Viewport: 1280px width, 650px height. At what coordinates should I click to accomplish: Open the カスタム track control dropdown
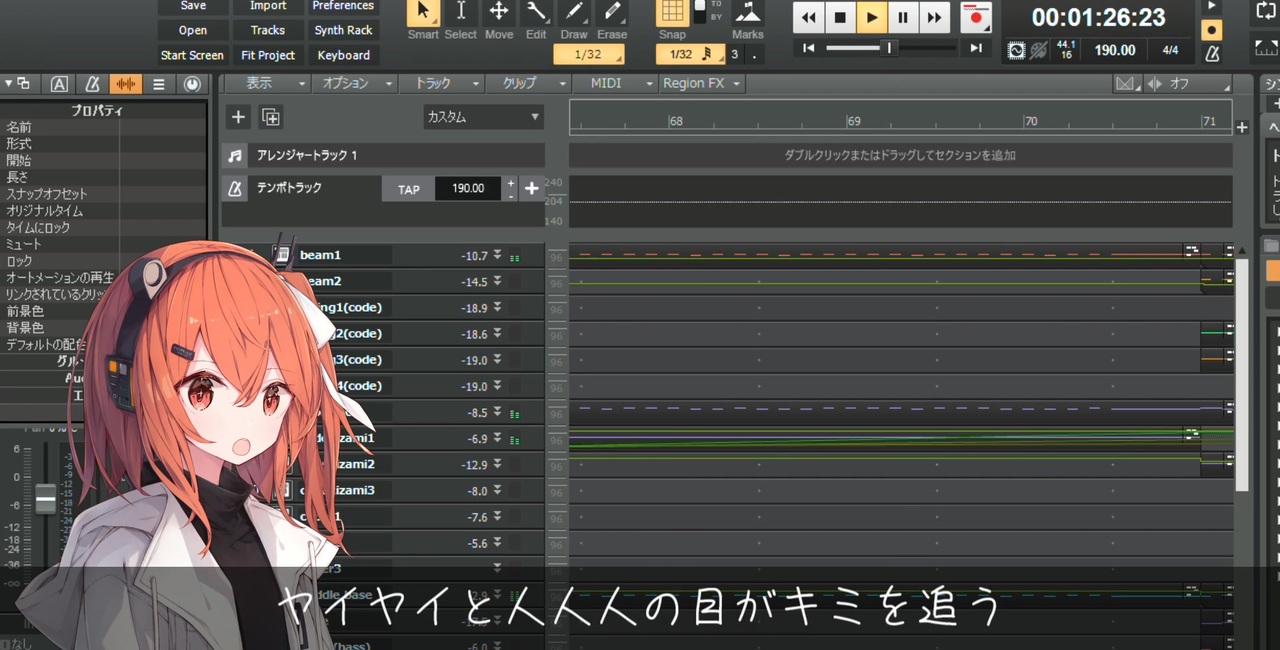(x=484, y=117)
